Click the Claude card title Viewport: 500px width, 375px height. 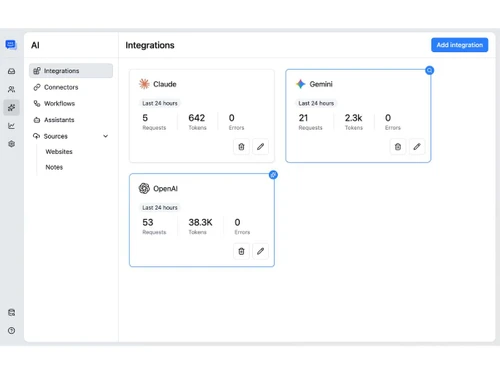coord(165,84)
